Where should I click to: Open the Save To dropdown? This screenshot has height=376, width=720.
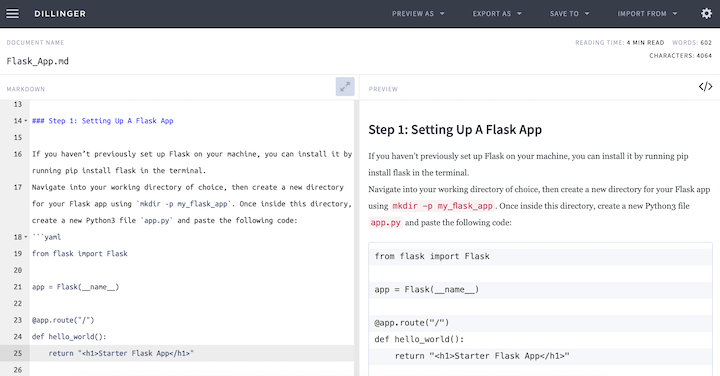(569, 14)
